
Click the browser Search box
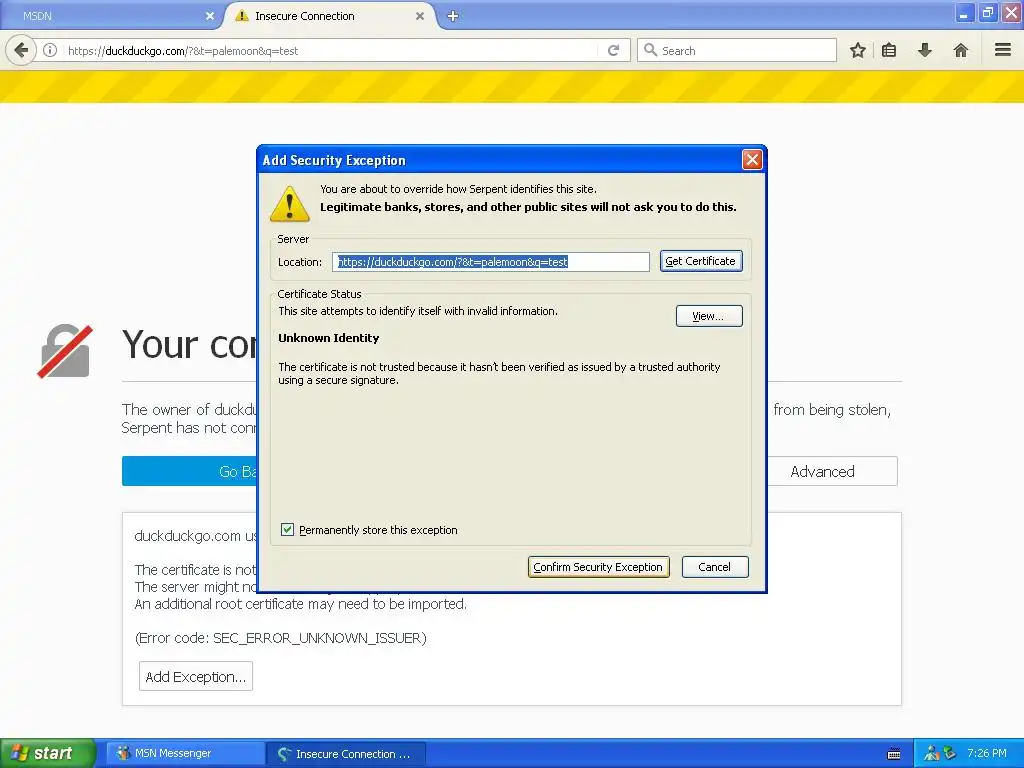point(737,50)
